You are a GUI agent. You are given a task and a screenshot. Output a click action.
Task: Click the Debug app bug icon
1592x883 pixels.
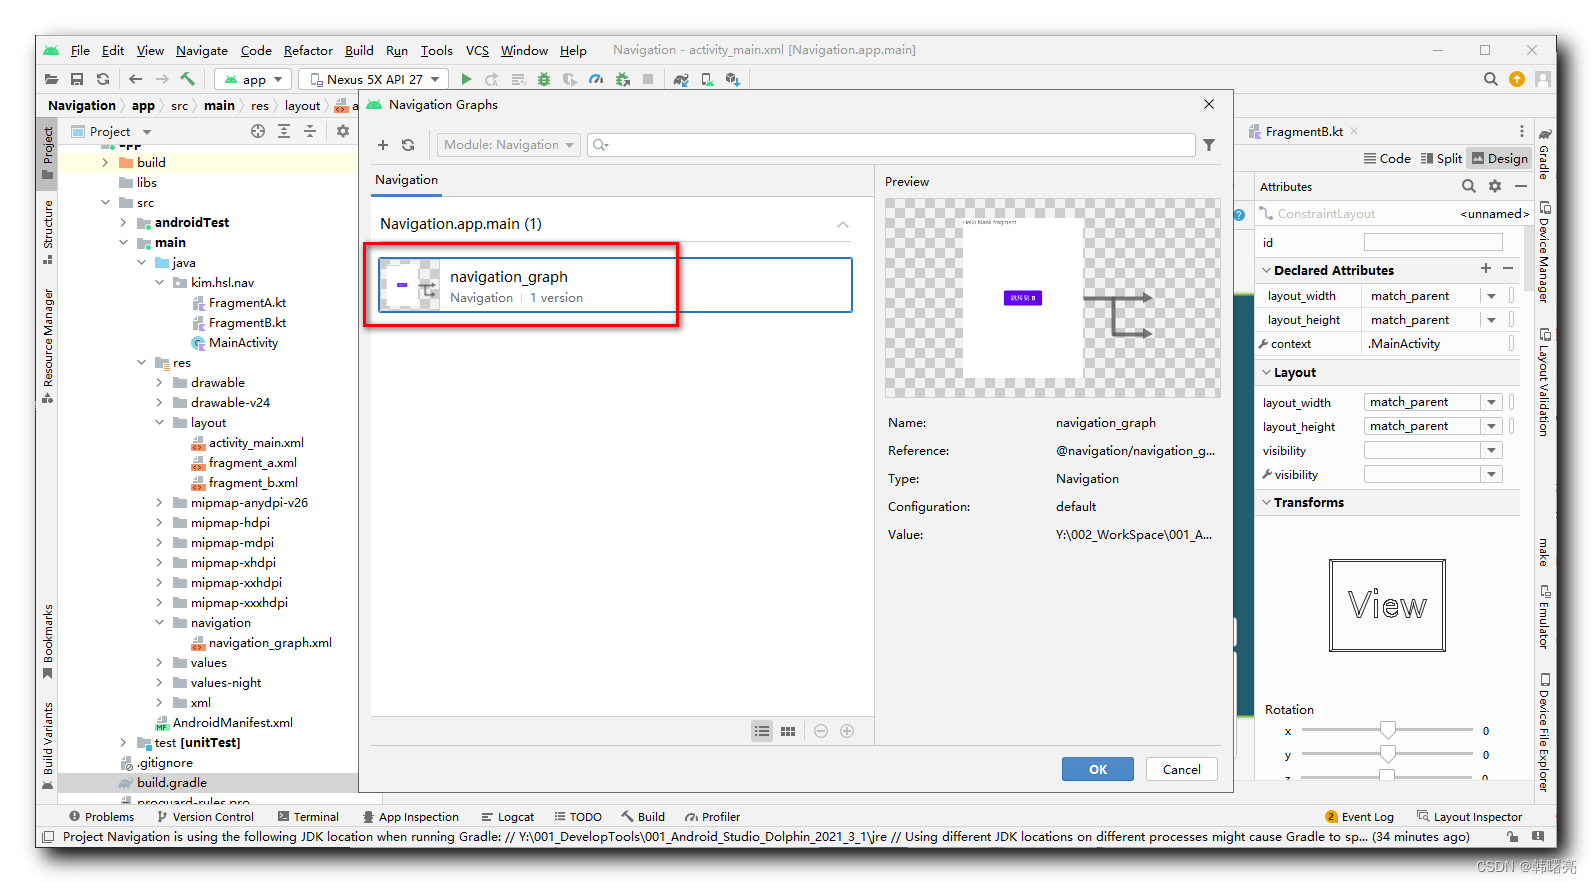tap(544, 79)
